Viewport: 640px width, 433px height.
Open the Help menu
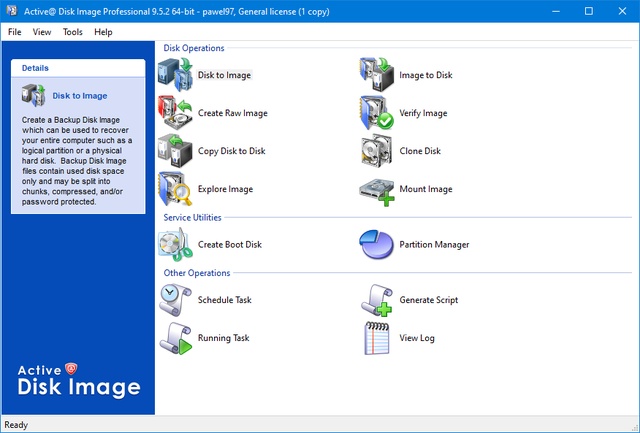(x=103, y=32)
